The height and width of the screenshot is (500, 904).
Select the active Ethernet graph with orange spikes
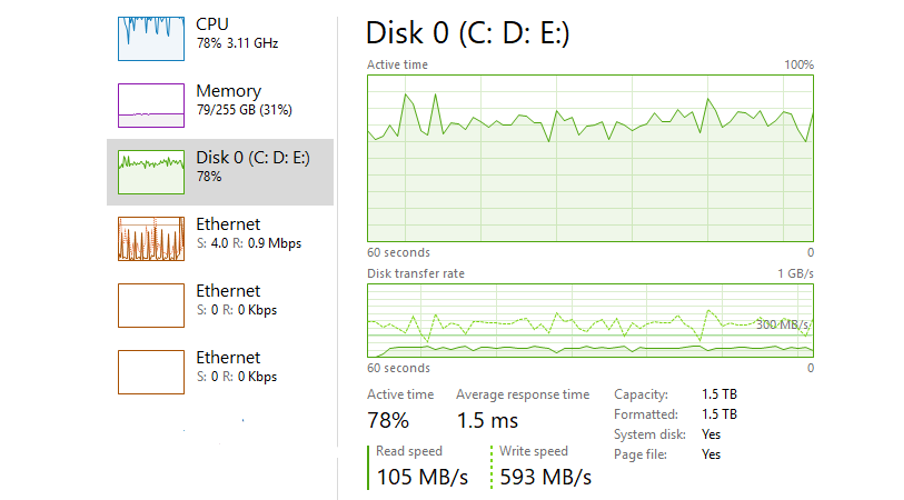point(151,239)
